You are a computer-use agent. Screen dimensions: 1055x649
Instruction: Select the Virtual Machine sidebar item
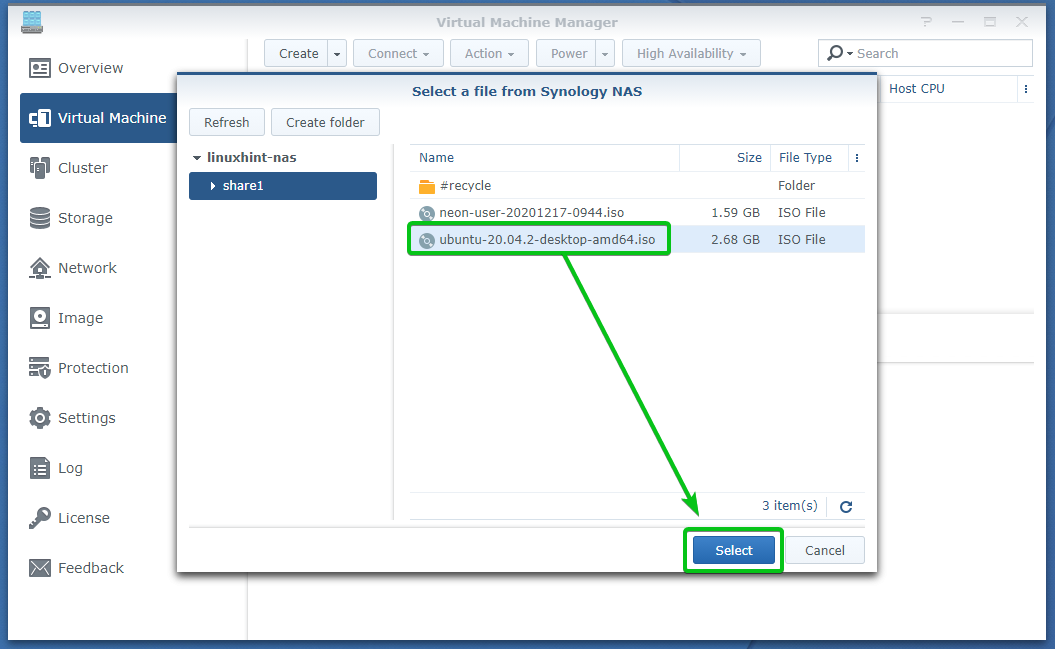[x=98, y=118]
